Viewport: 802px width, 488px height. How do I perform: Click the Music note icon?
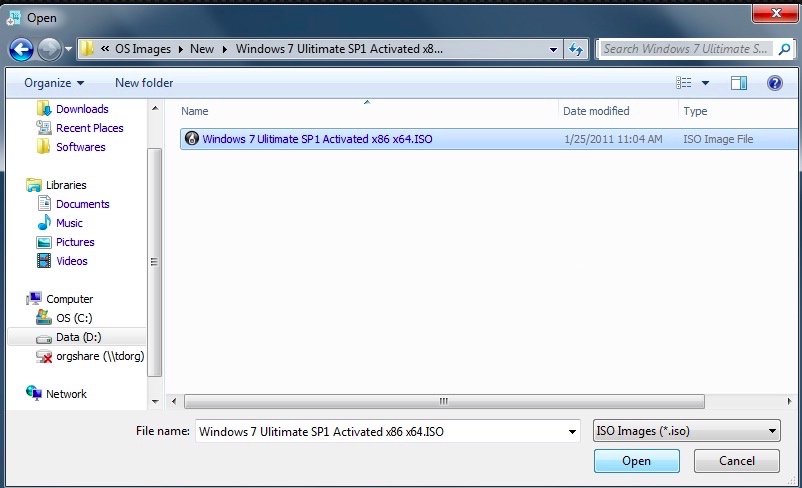coord(44,222)
